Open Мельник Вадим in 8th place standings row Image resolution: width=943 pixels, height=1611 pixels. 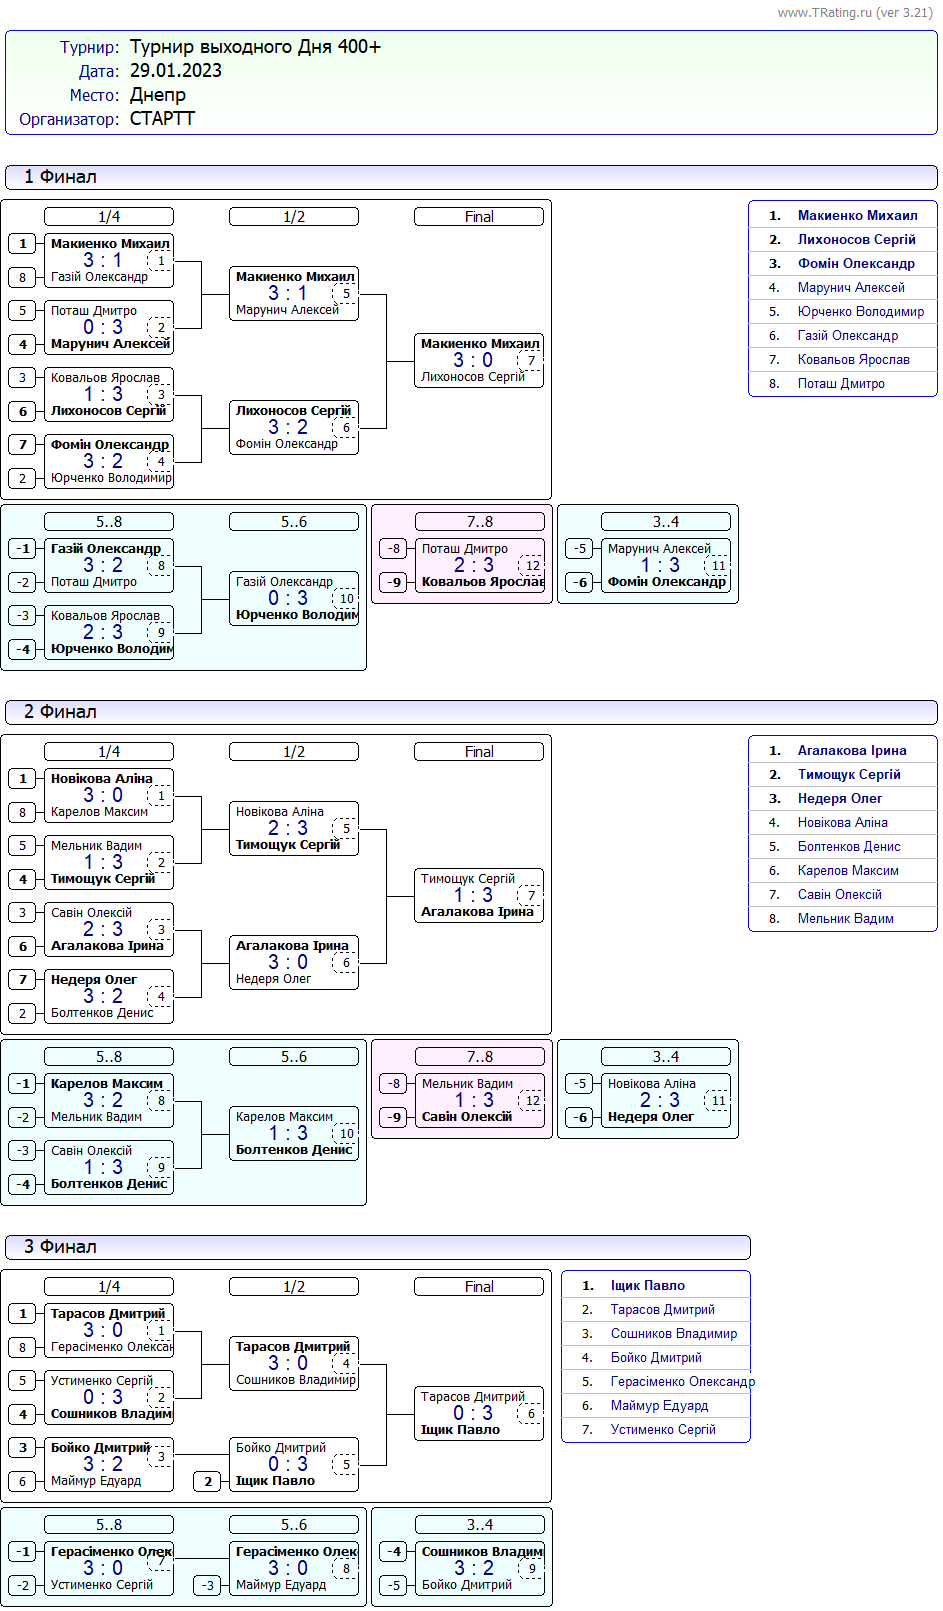[x=845, y=919]
